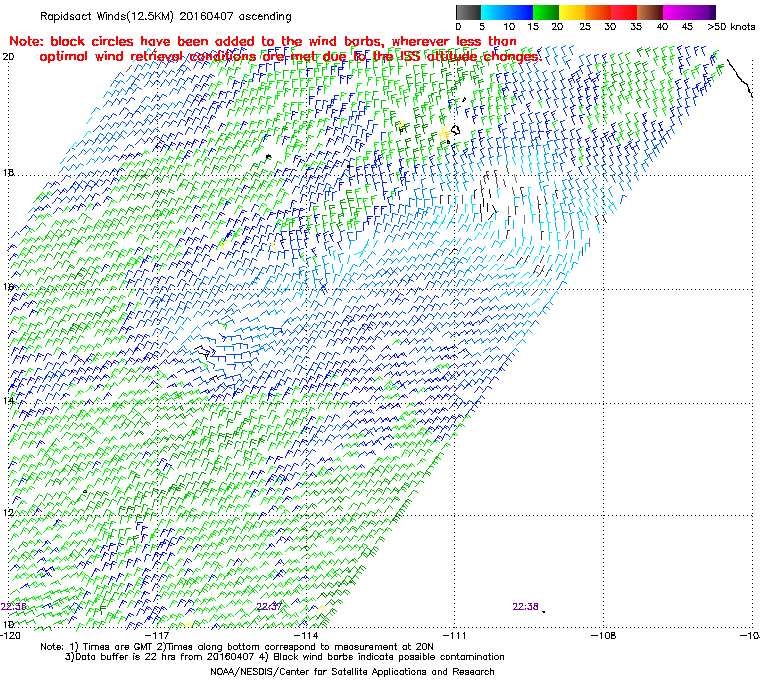Click the green 15-20 knots legend swatch
The image size is (760, 688).
tap(546, 12)
